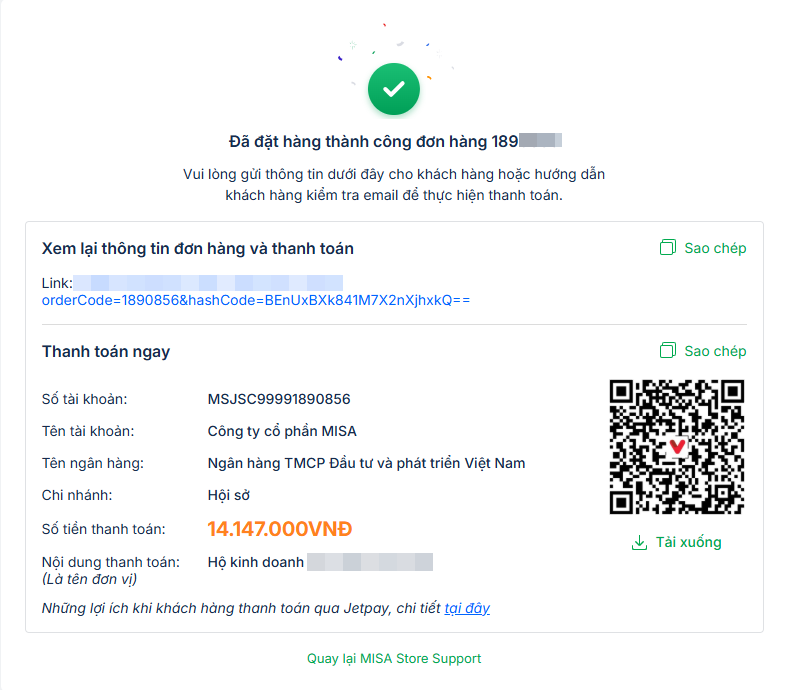785x690 pixels.
Task: Click the Thanh toán ngay section heading
Action: [x=106, y=351]
